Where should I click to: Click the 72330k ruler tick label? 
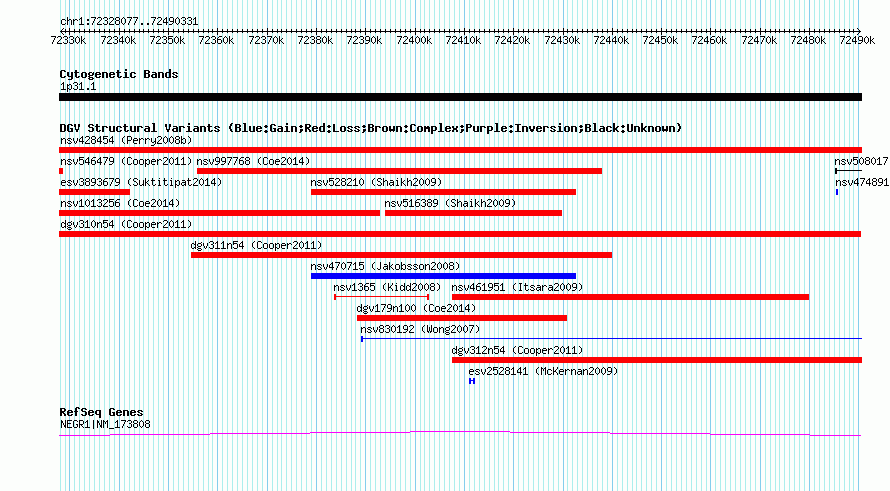(x=68, y=40)
